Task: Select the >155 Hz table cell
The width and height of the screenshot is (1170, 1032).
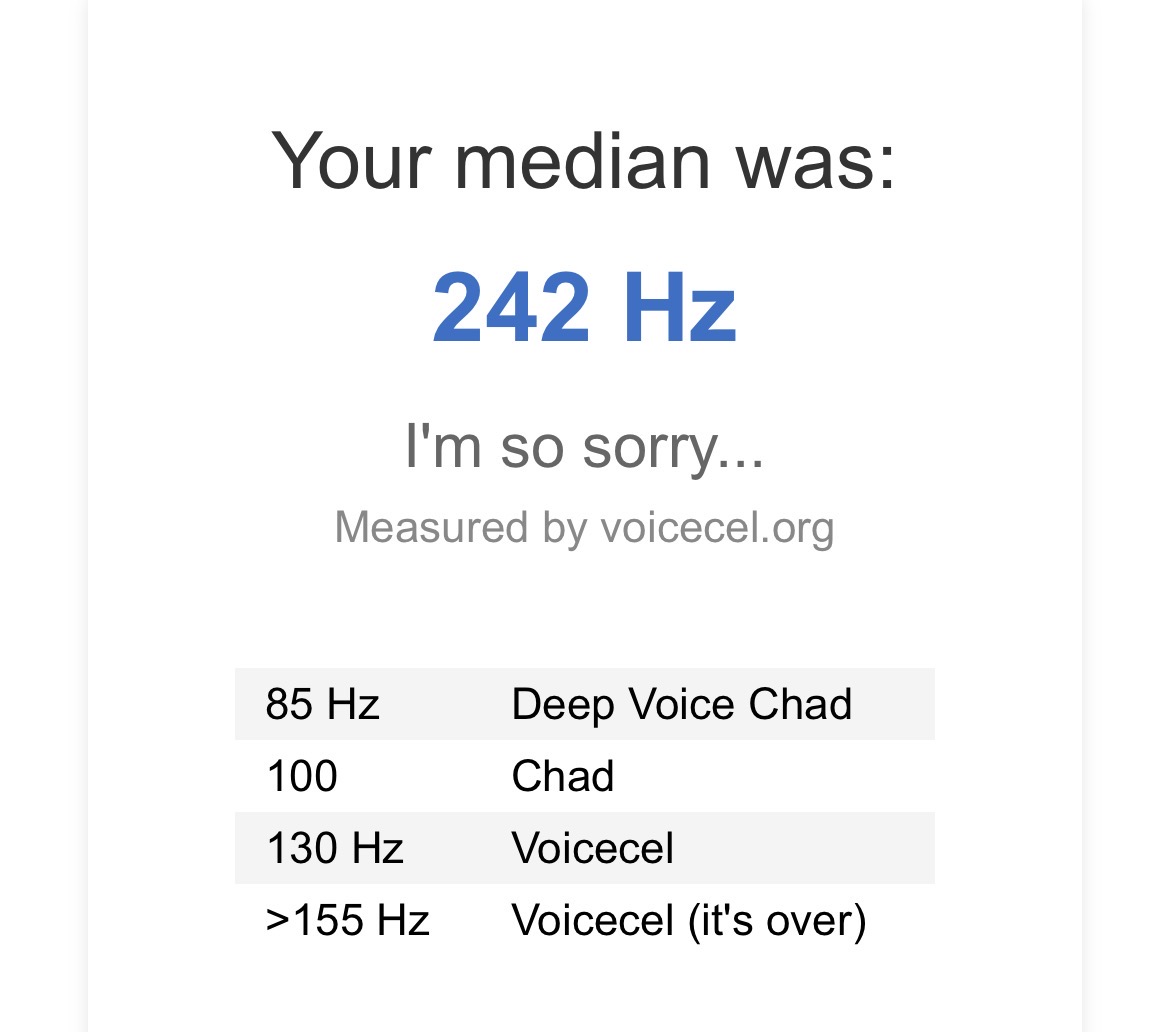Action: tap(348, 921)
